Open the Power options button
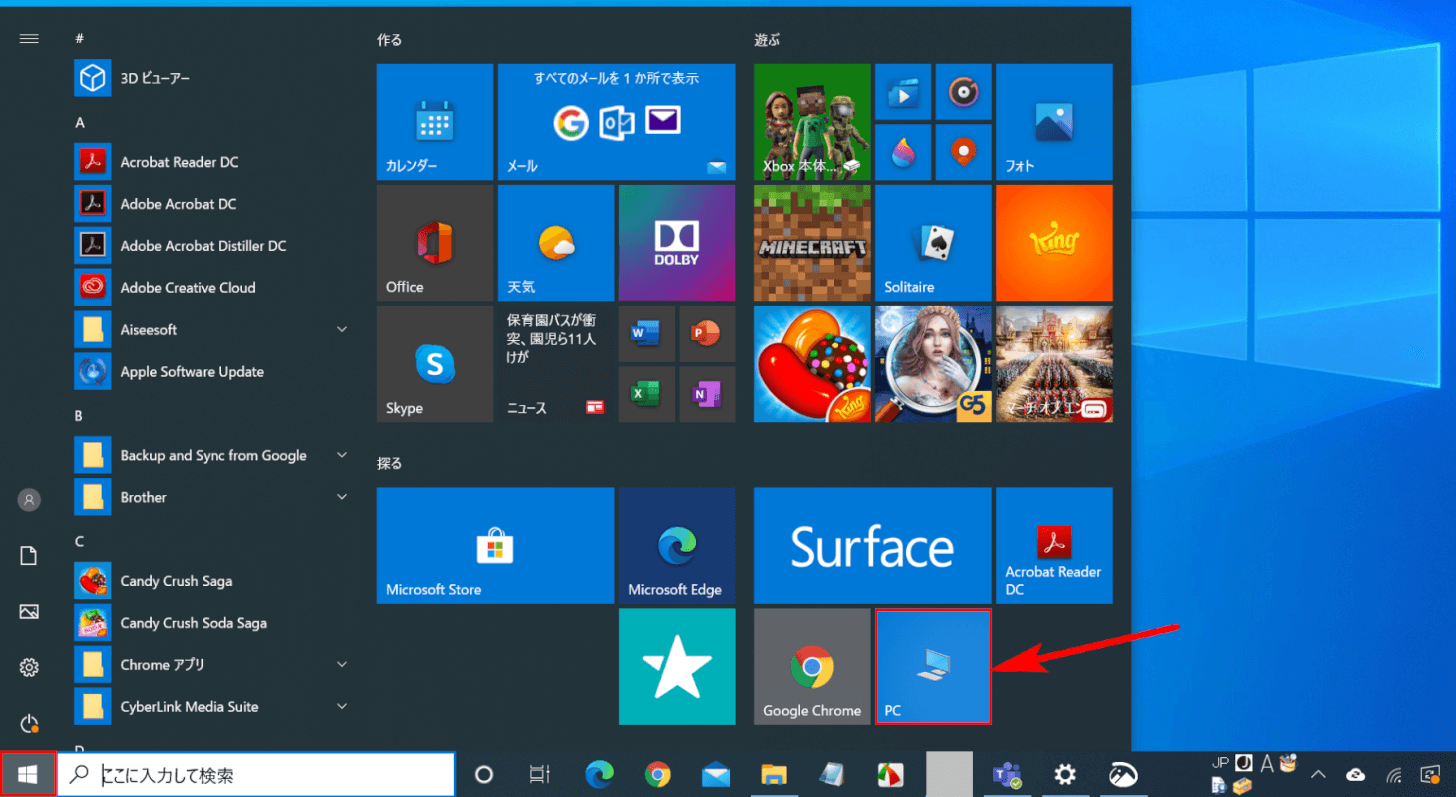This screenshot has width=1456, height=797. 29,722
